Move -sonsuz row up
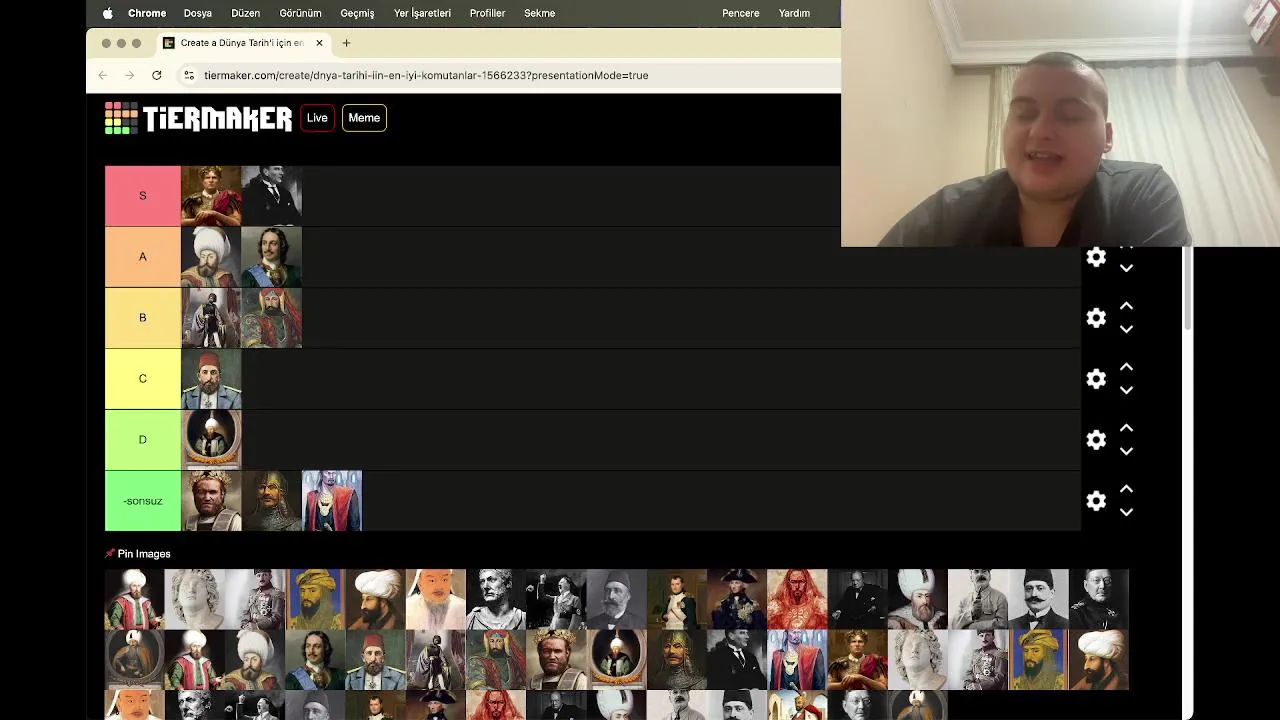The width and height of the screenshot is (1280, 720). point(1126,489)
